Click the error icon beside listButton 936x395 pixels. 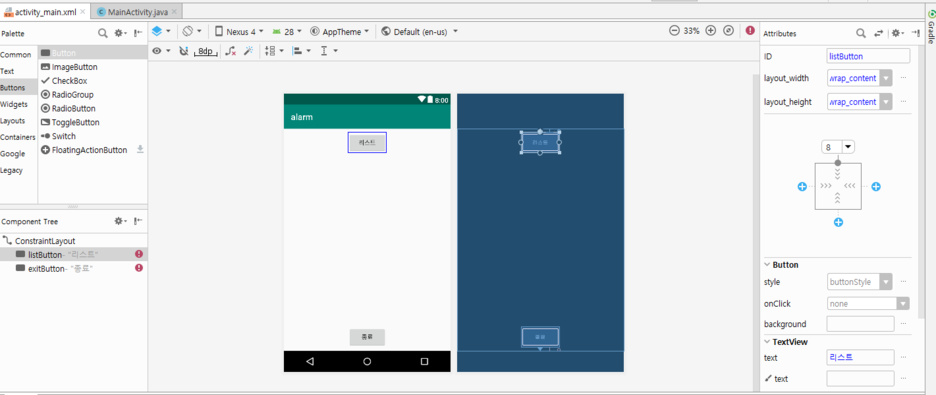(139, 254)
